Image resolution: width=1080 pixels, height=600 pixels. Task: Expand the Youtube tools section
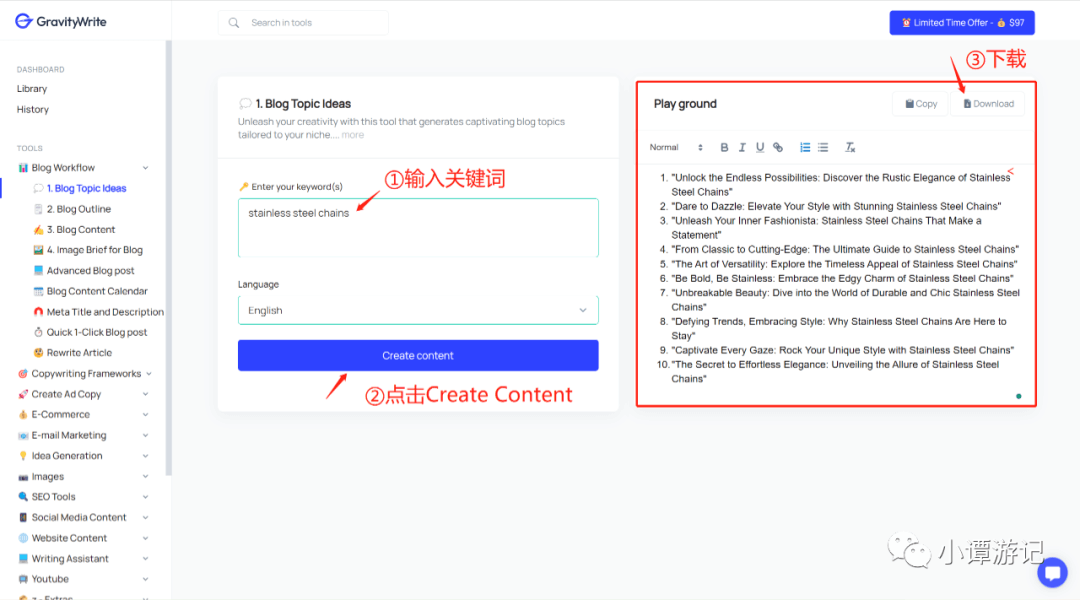pos(145,579)
